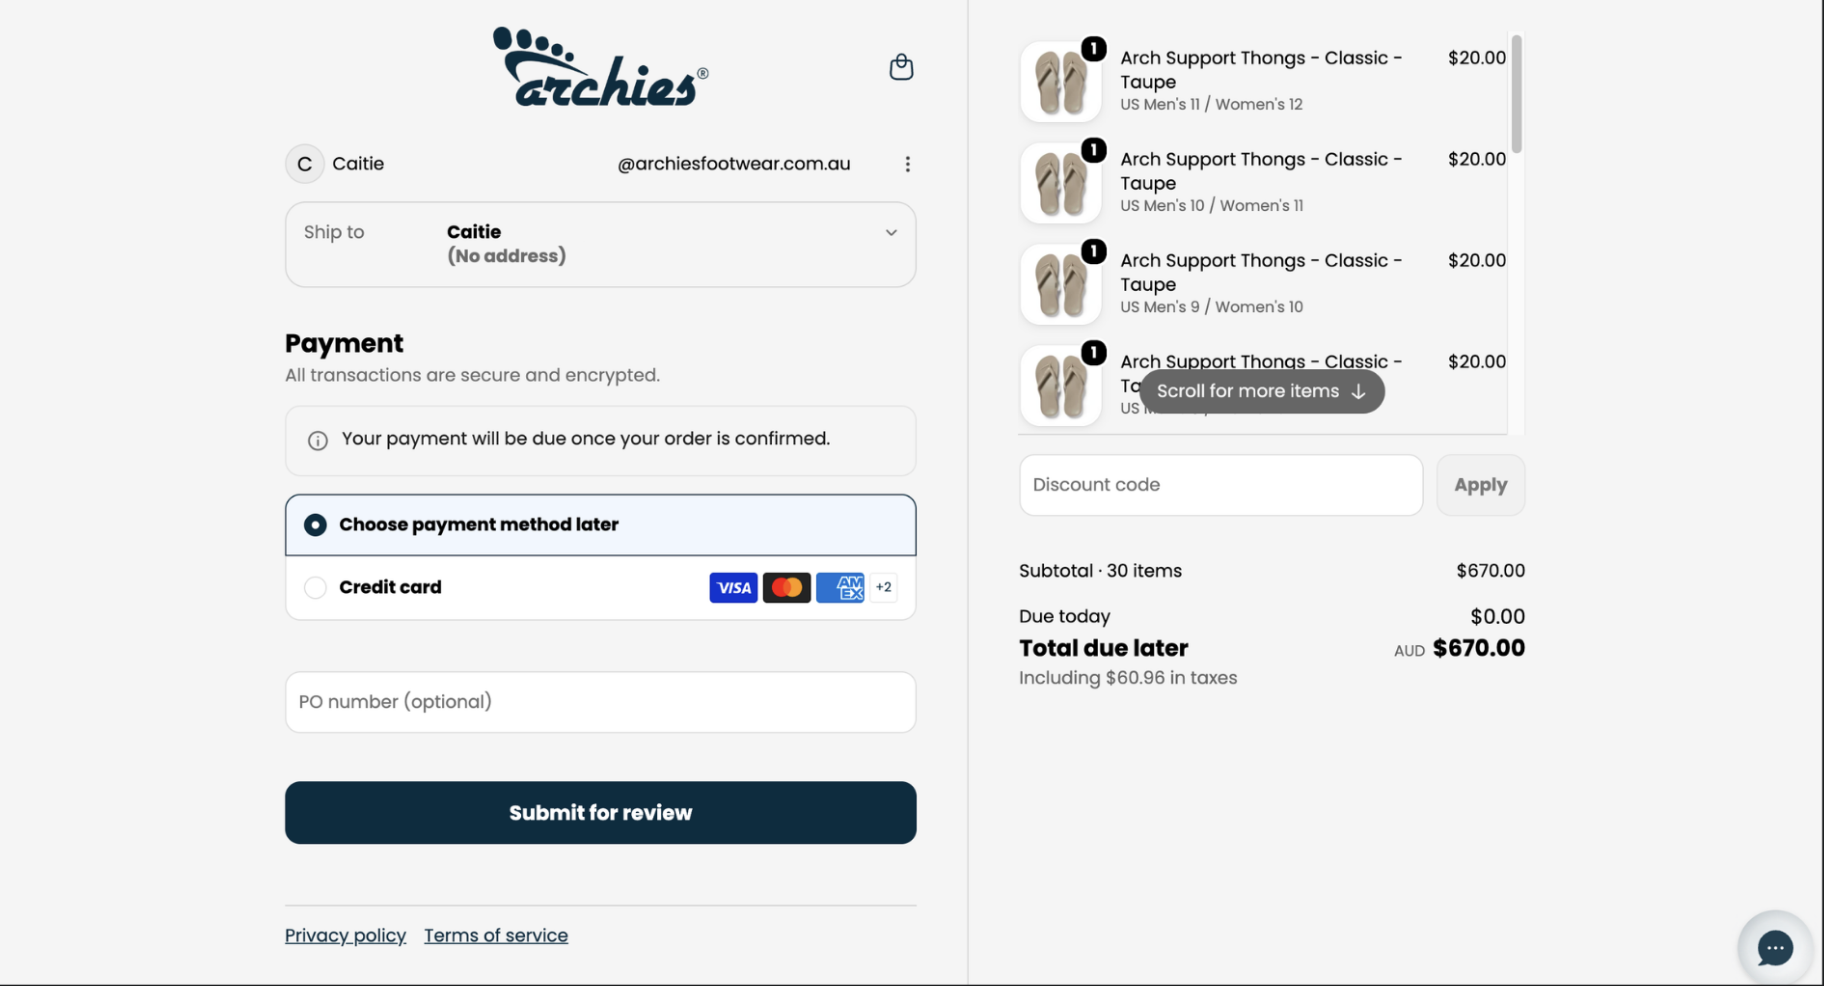
Task: Apply the discount code
Action: point(1480,485)
